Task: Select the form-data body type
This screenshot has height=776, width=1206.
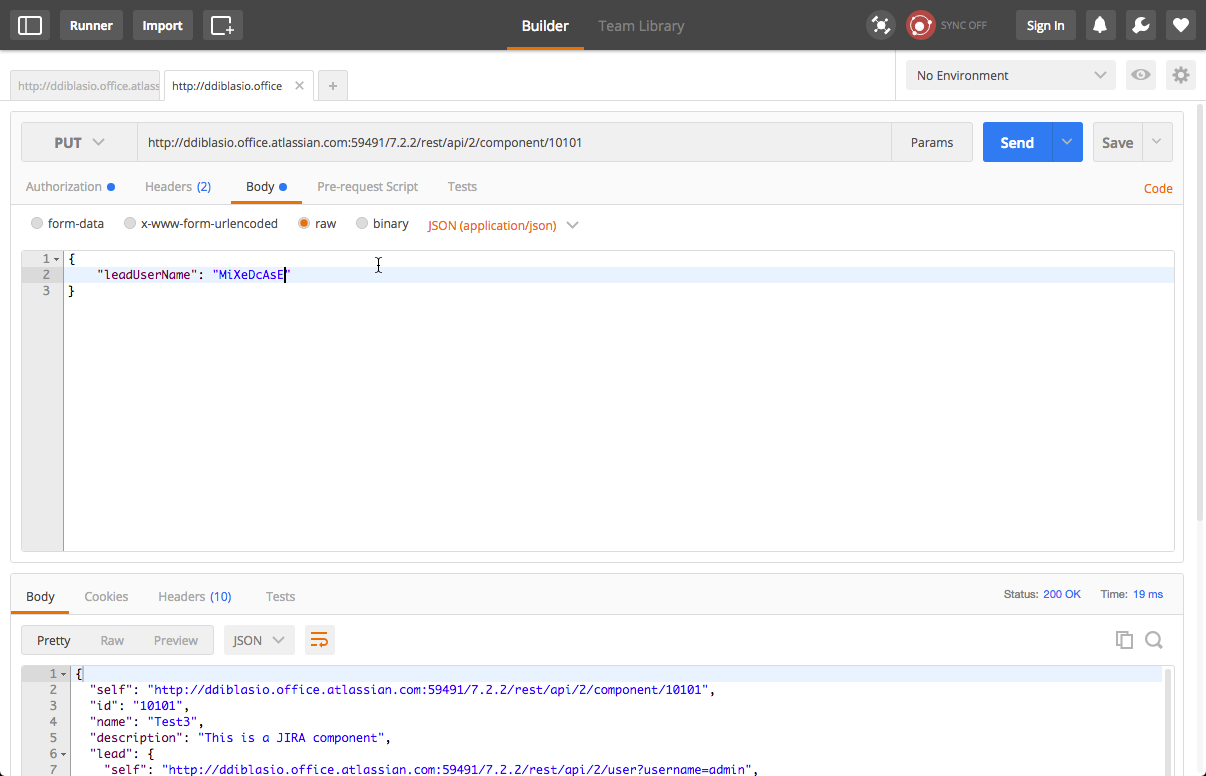Action: click(x=37, y=223)
